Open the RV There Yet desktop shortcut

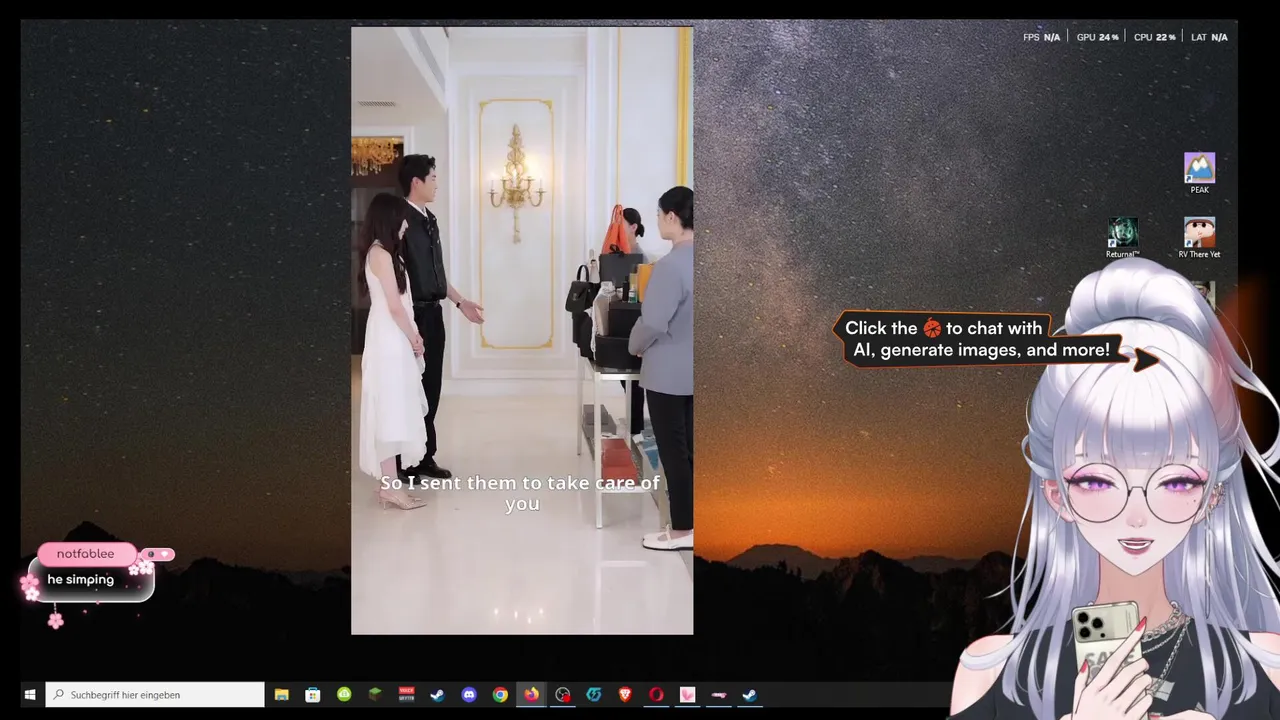coord(1199,238)
